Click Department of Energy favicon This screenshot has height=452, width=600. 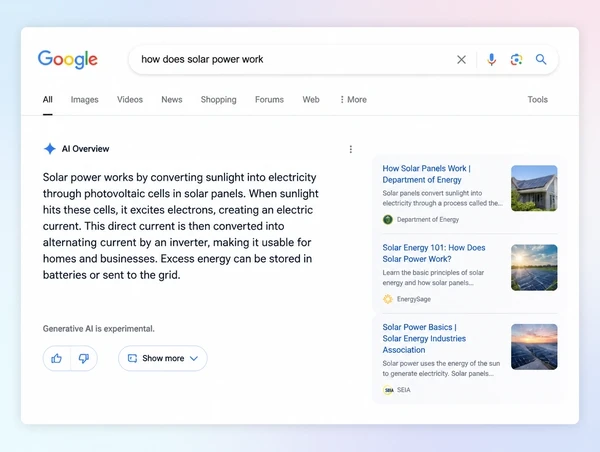(388, 220)
